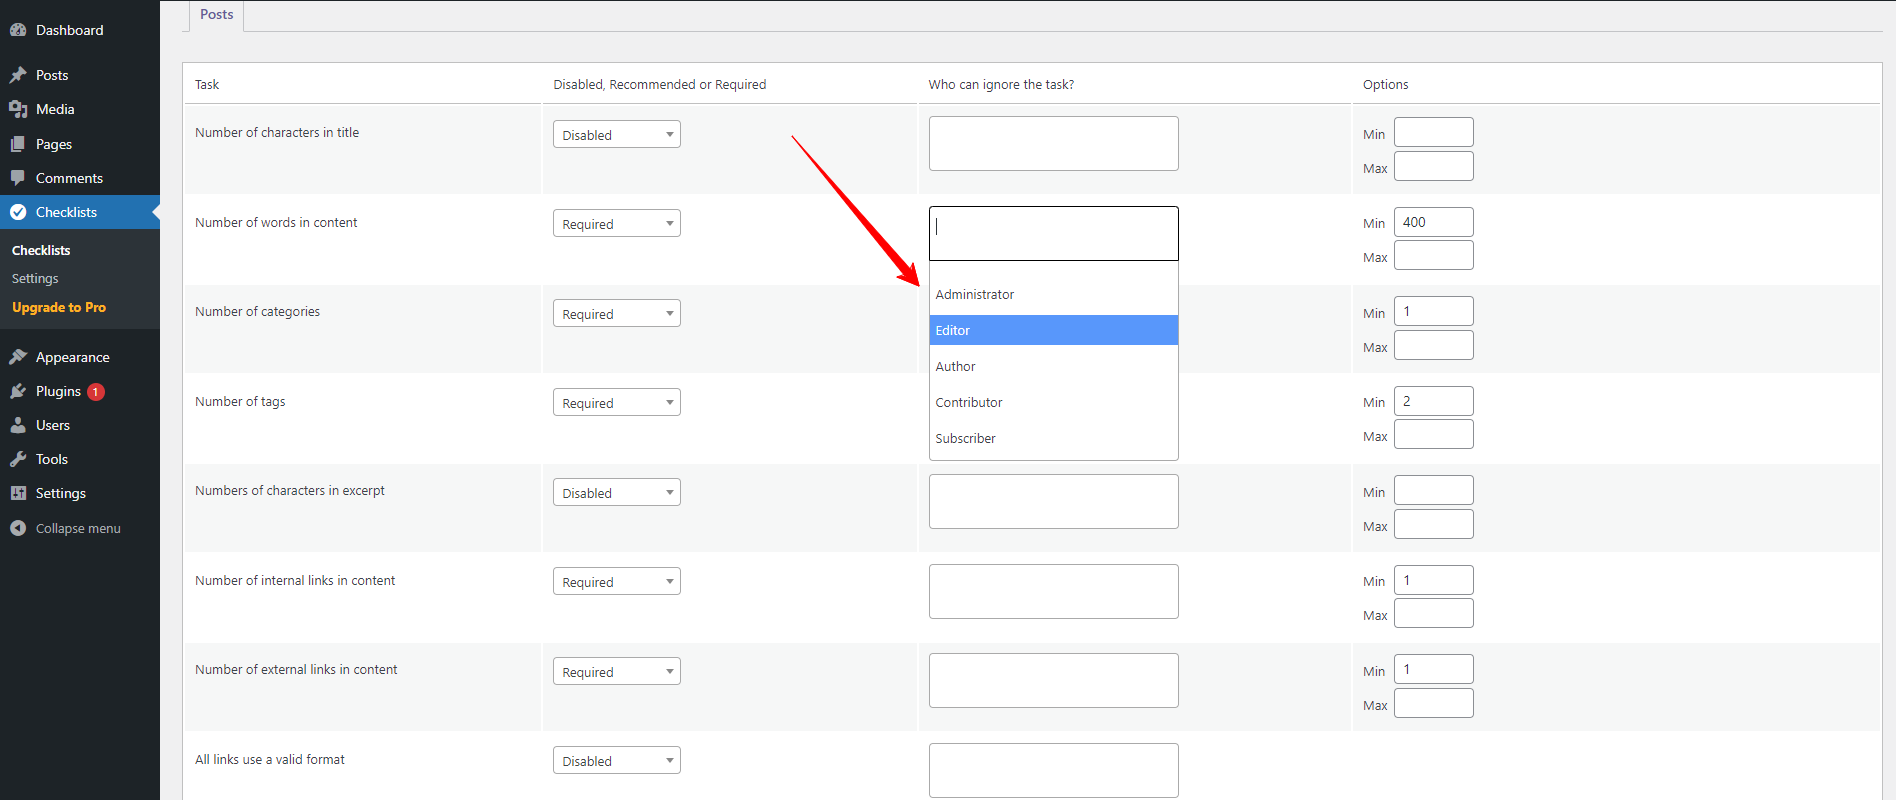Click Min field for characters in title
This screenshot has width=1896, height=800.
pos(1434,132)
